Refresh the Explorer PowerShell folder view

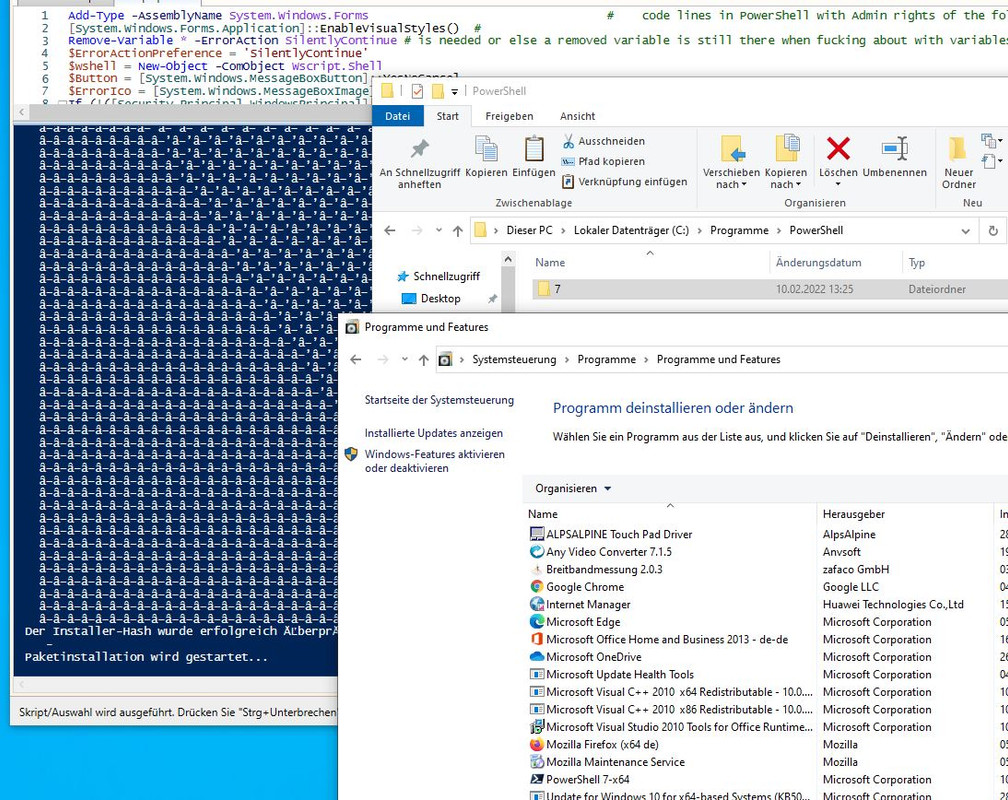(x=993, y=231)
